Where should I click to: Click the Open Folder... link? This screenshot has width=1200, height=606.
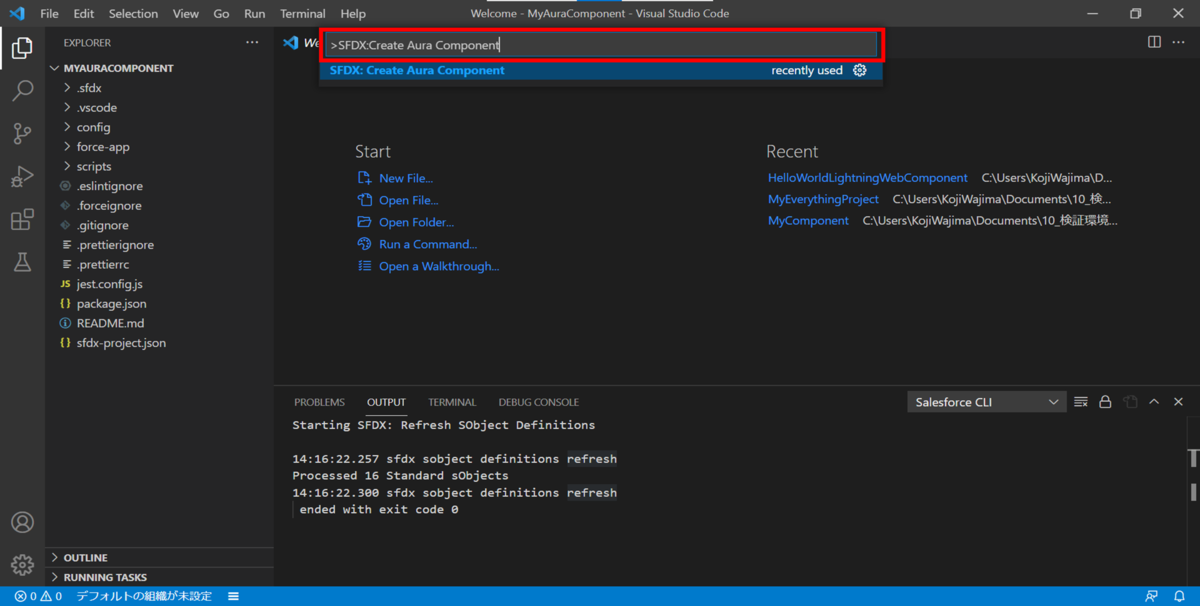coord(416,222)
